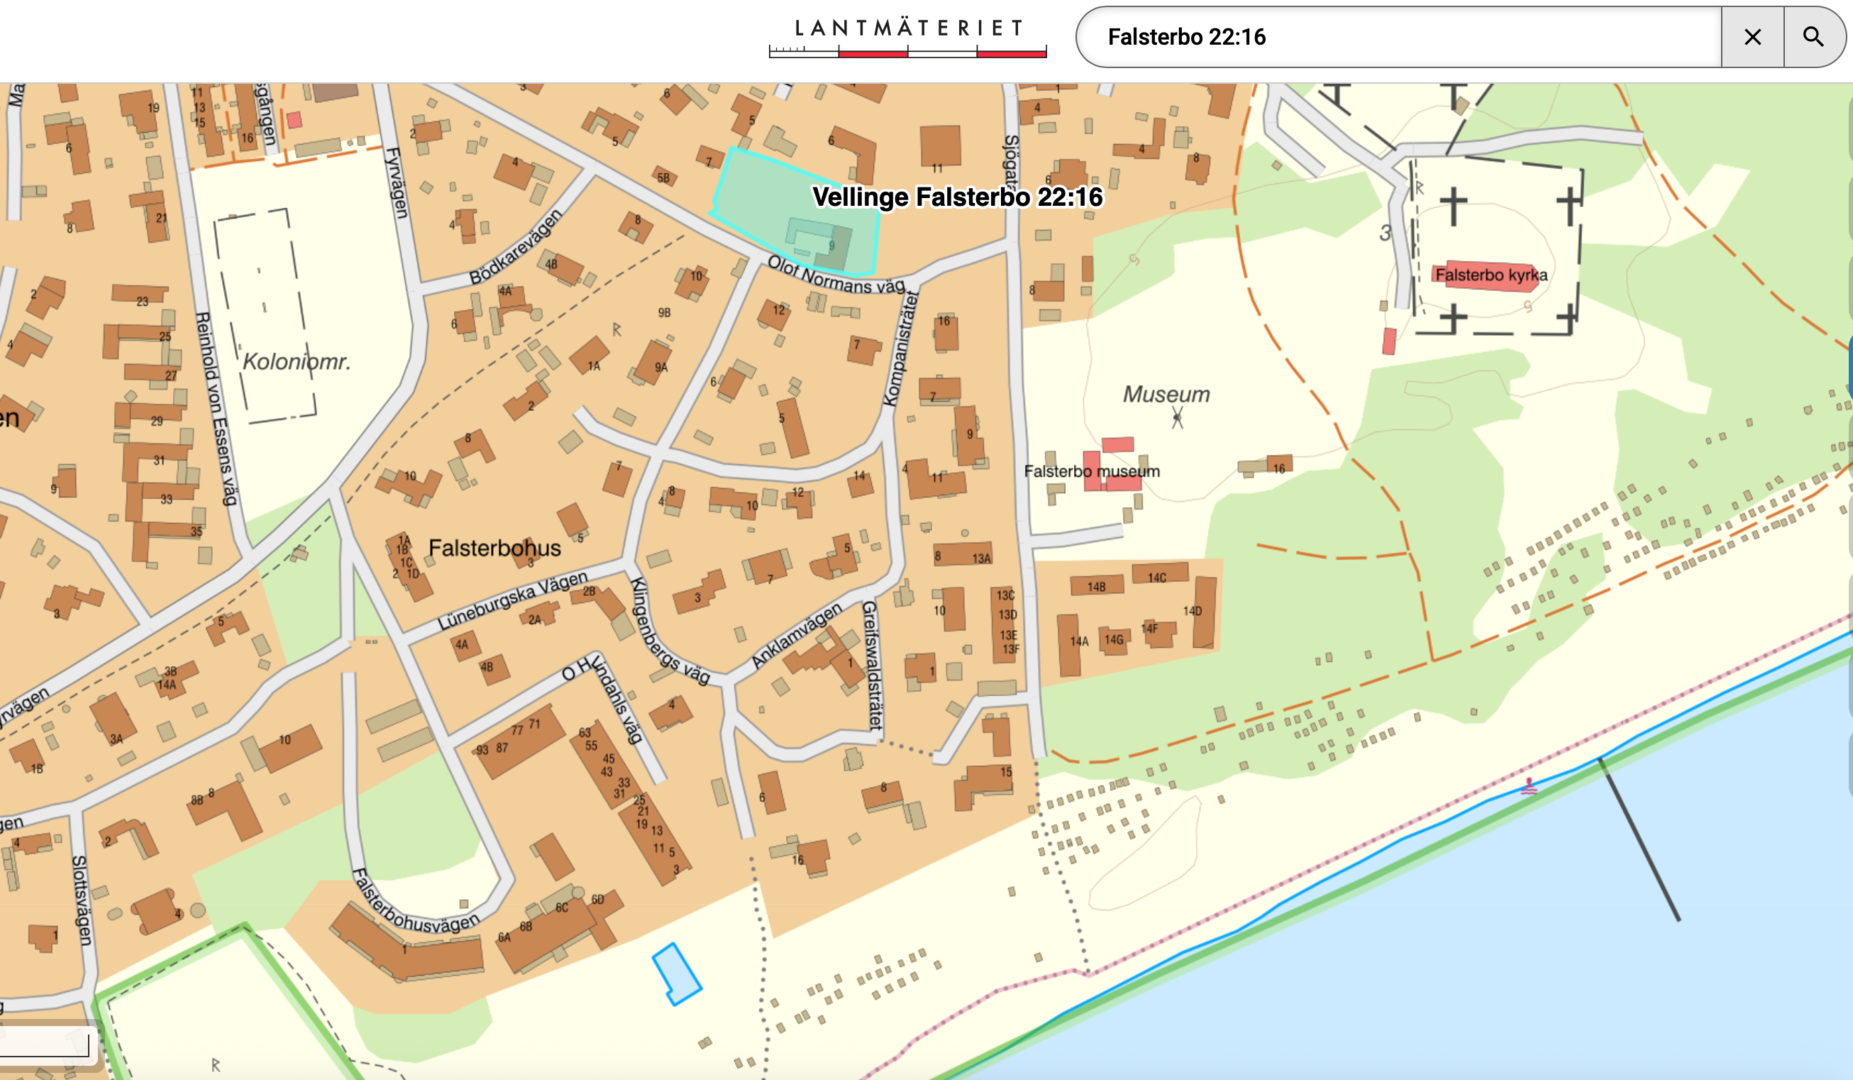Click the 'Greifswaldsträtet' street label

872,665
